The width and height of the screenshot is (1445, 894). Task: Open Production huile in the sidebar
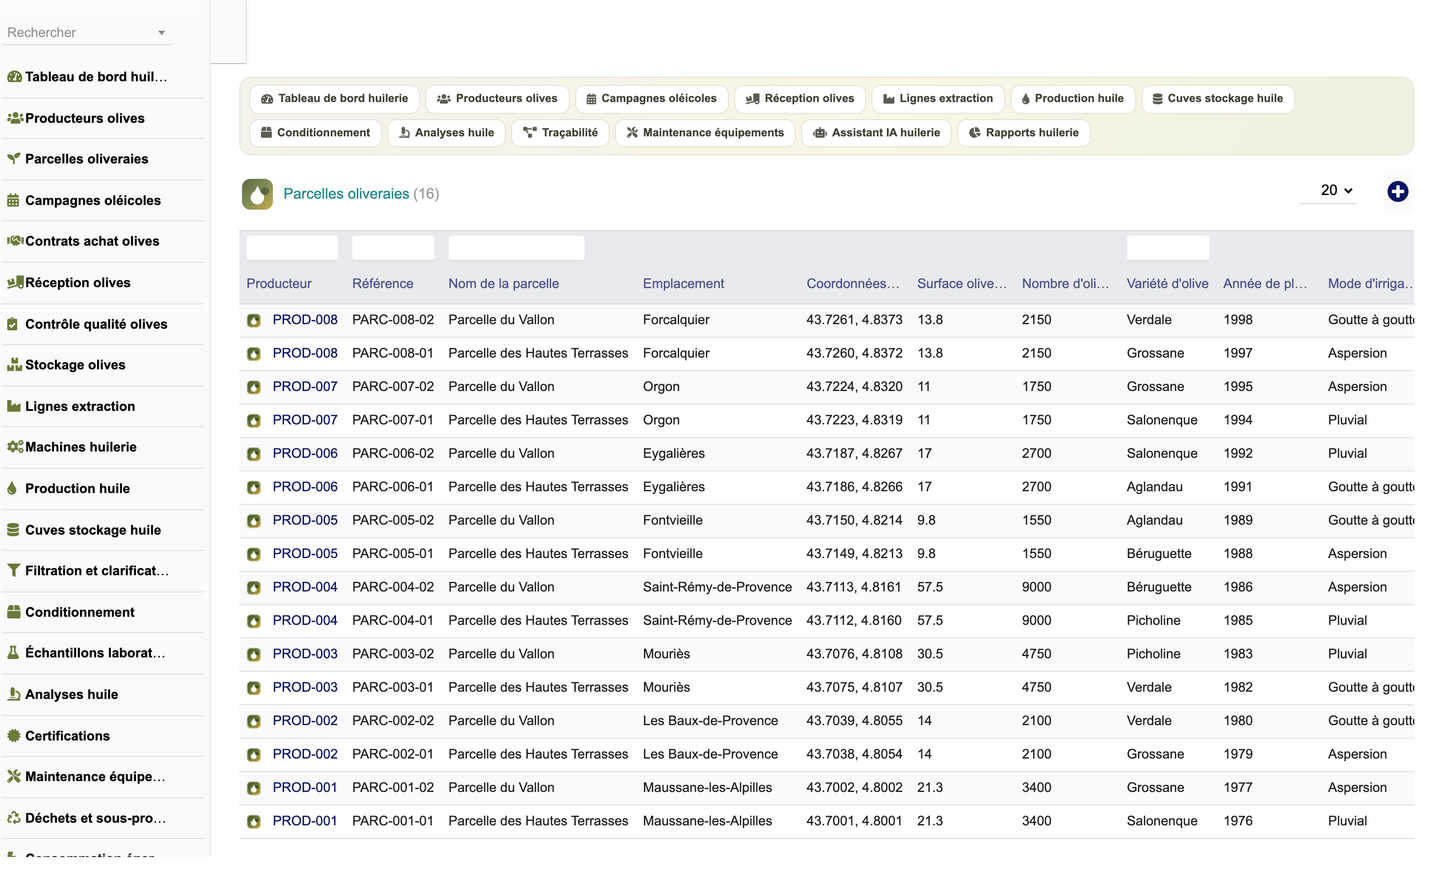coord(77,489)
